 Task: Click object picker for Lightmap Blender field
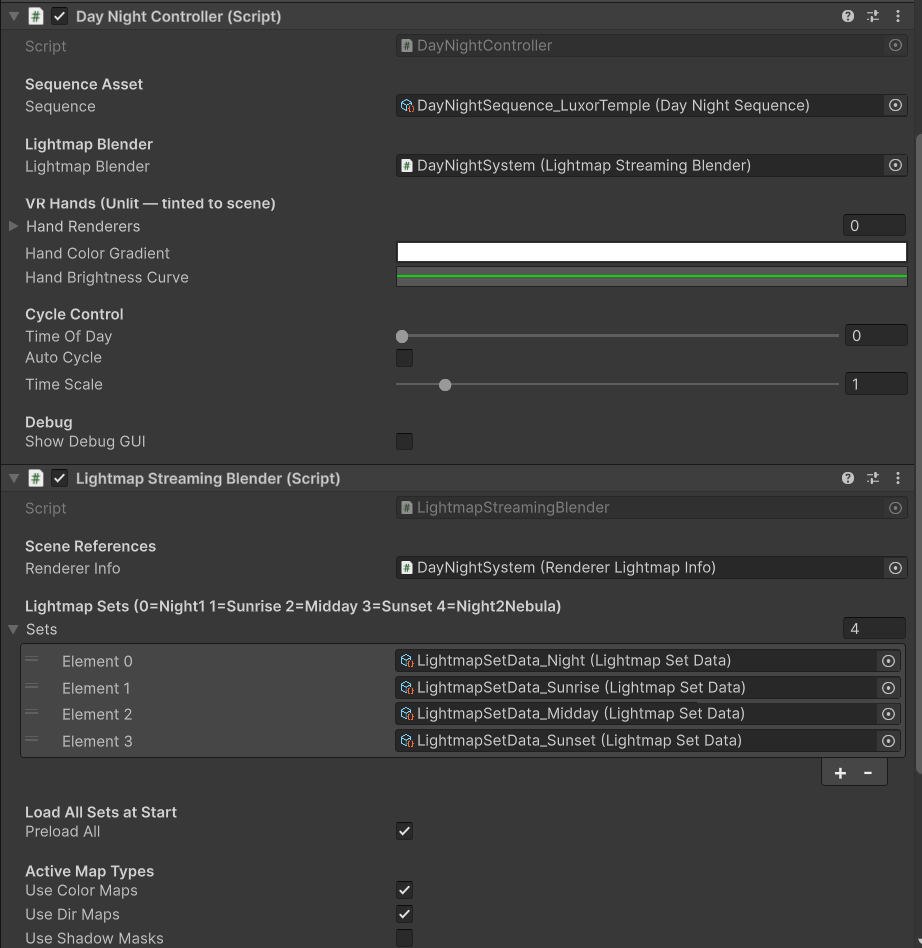895,165
